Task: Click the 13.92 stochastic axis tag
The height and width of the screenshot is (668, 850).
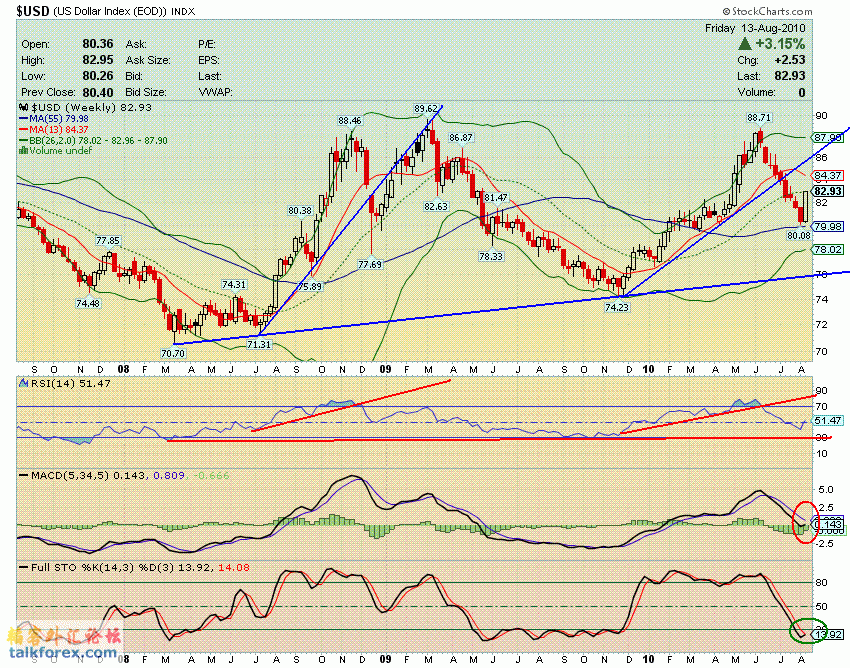Action: (x=828, y=634)
